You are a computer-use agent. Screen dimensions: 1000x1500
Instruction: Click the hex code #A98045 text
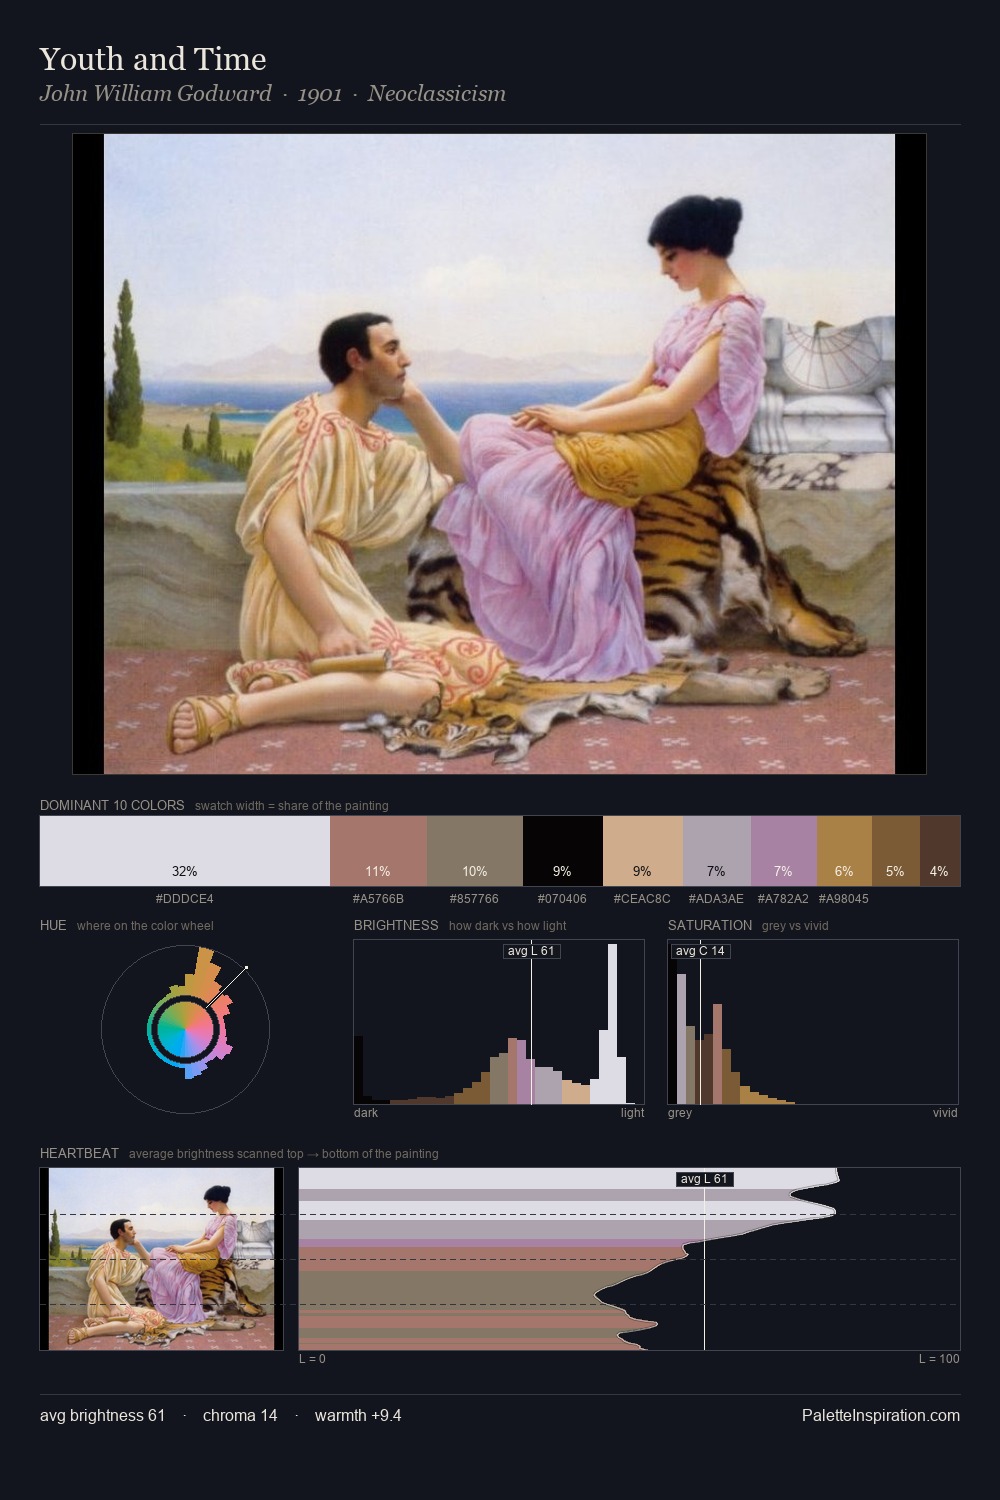(x=844, y=899)
